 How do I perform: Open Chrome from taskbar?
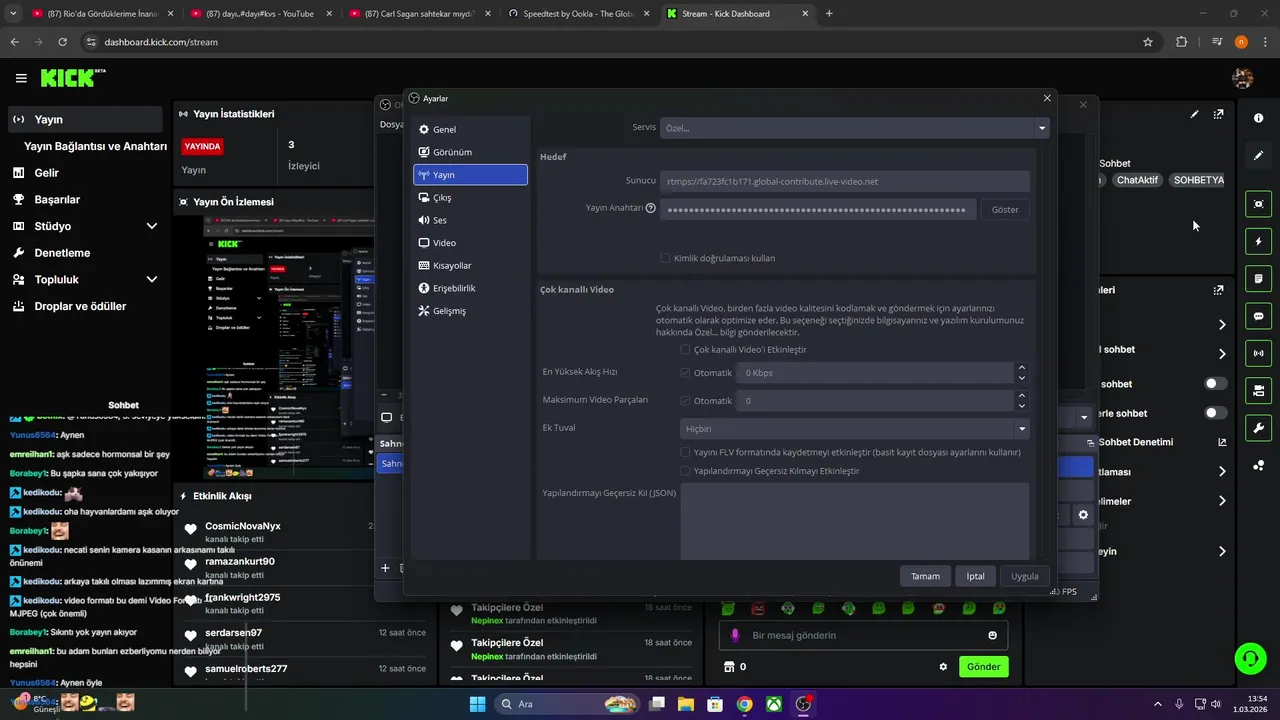(x=744, y=704)
